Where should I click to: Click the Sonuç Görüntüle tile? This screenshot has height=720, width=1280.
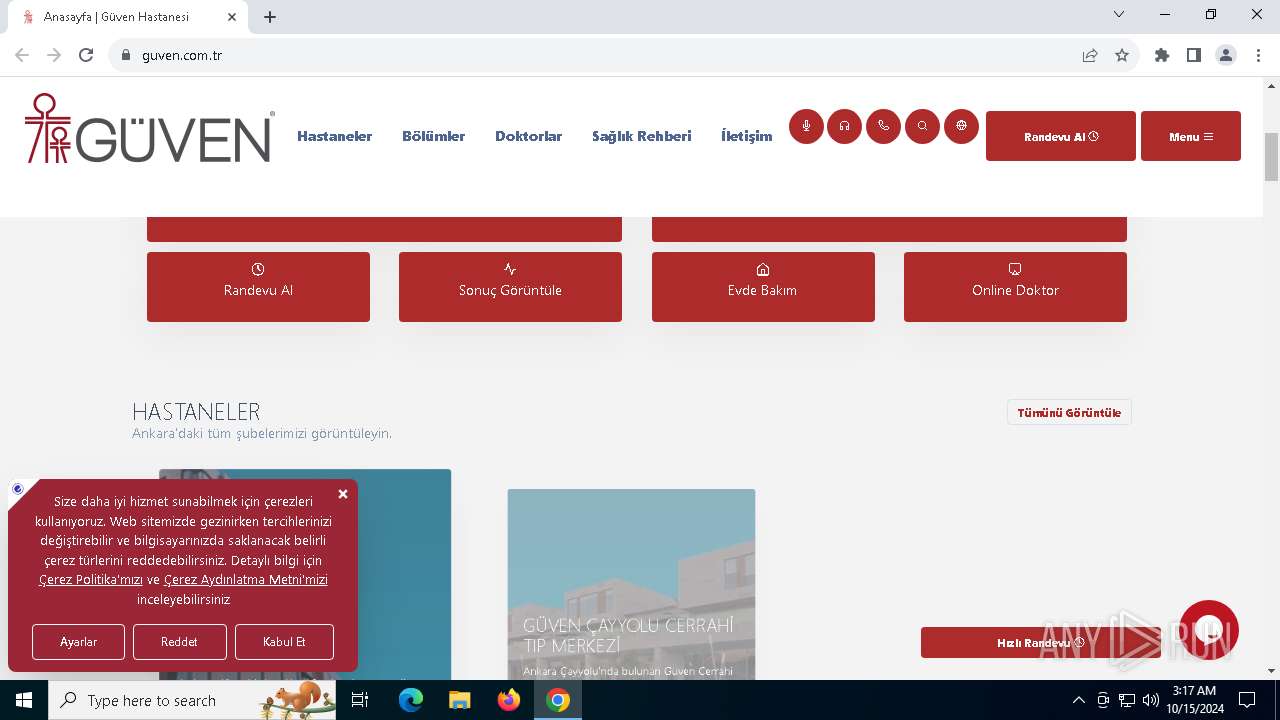510,287
